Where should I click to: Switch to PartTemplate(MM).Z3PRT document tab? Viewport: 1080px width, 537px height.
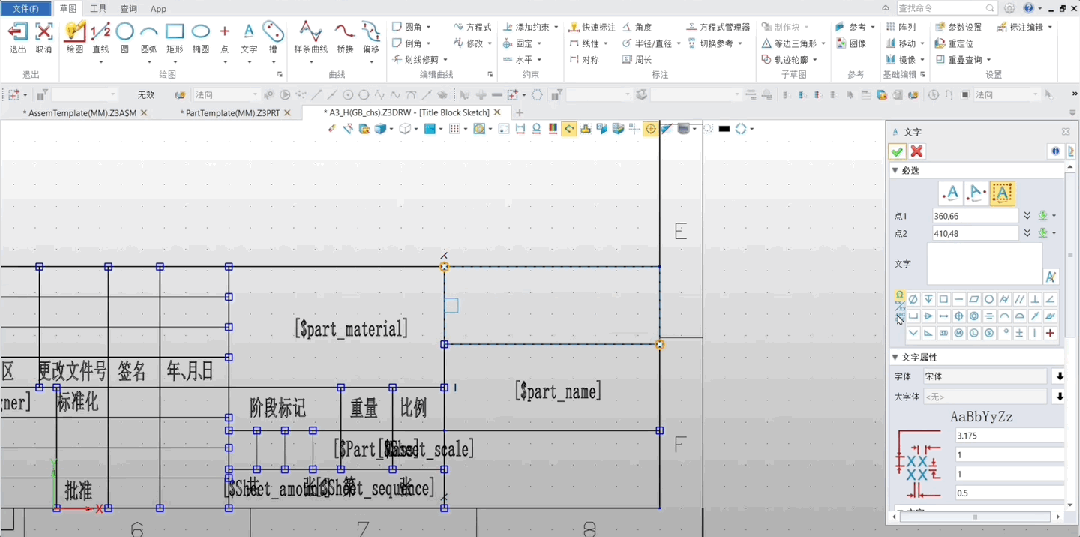[x=232, y=113]
